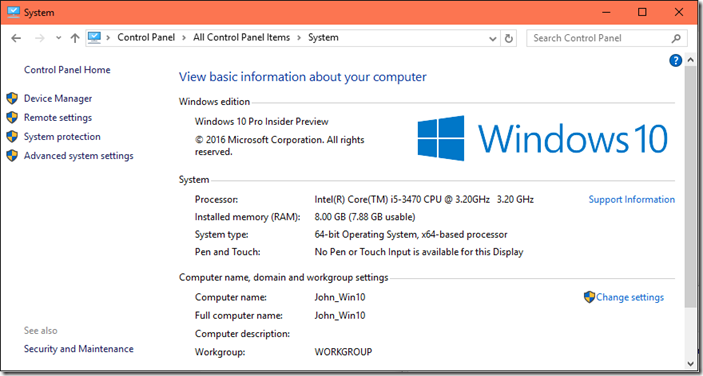
Task: Click the Forward navigation arrow
Action: coord(39,38)
